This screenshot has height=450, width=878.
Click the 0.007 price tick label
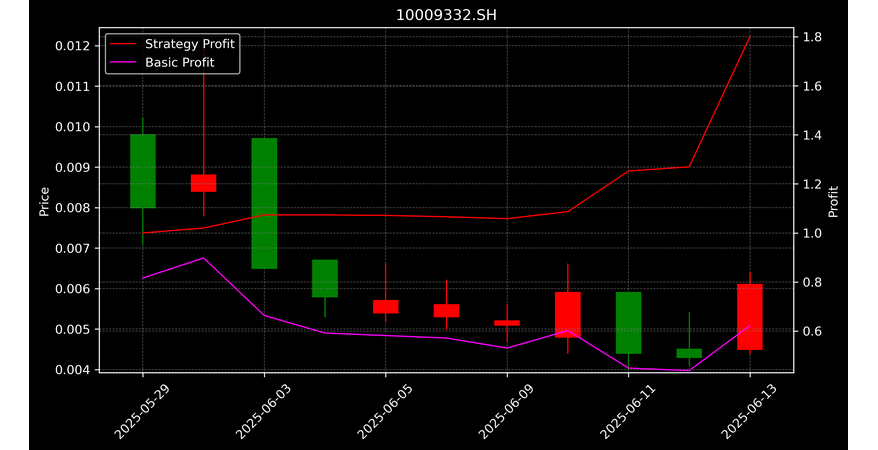[73, 248]
